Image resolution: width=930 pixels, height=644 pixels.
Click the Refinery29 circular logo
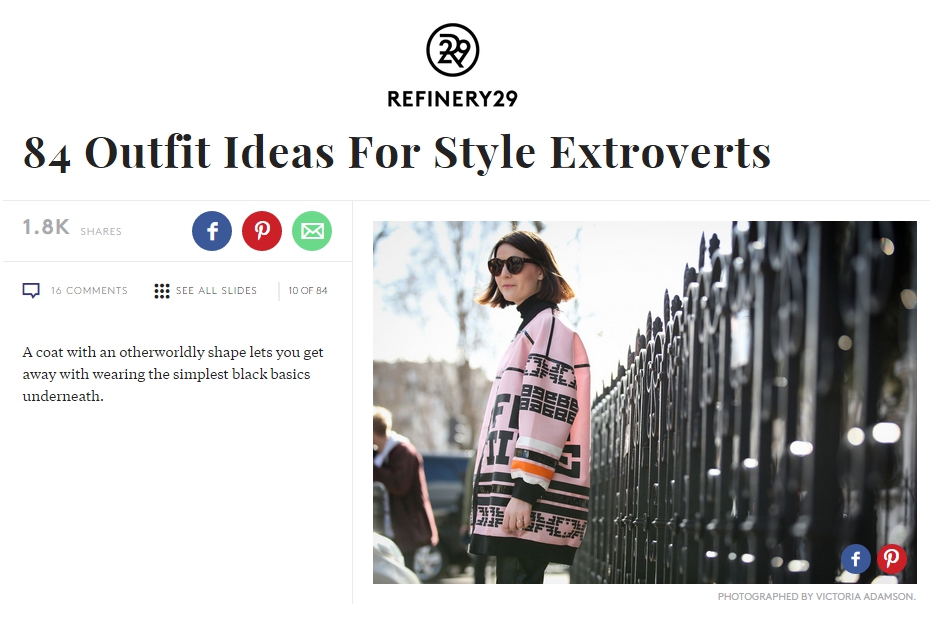coord(453,50)
